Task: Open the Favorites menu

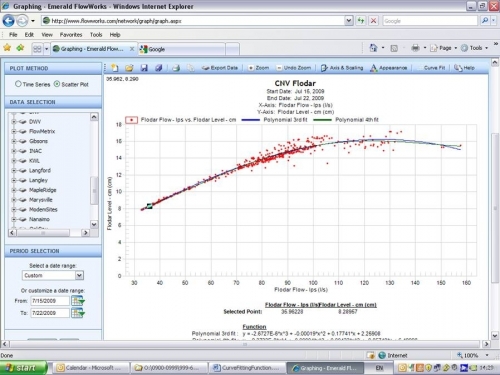Action: (71, 35)
